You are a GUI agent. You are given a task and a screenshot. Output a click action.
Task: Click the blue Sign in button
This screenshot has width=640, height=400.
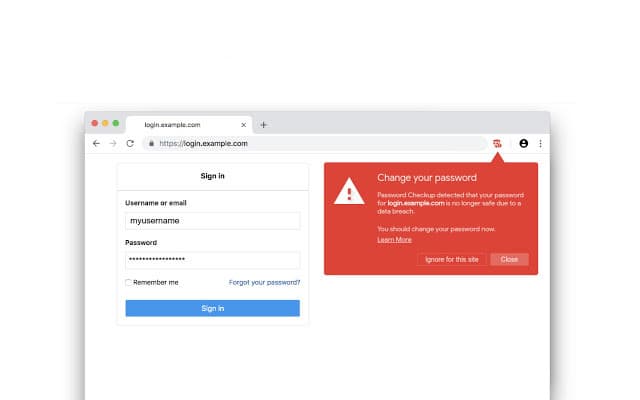[213, 308]
